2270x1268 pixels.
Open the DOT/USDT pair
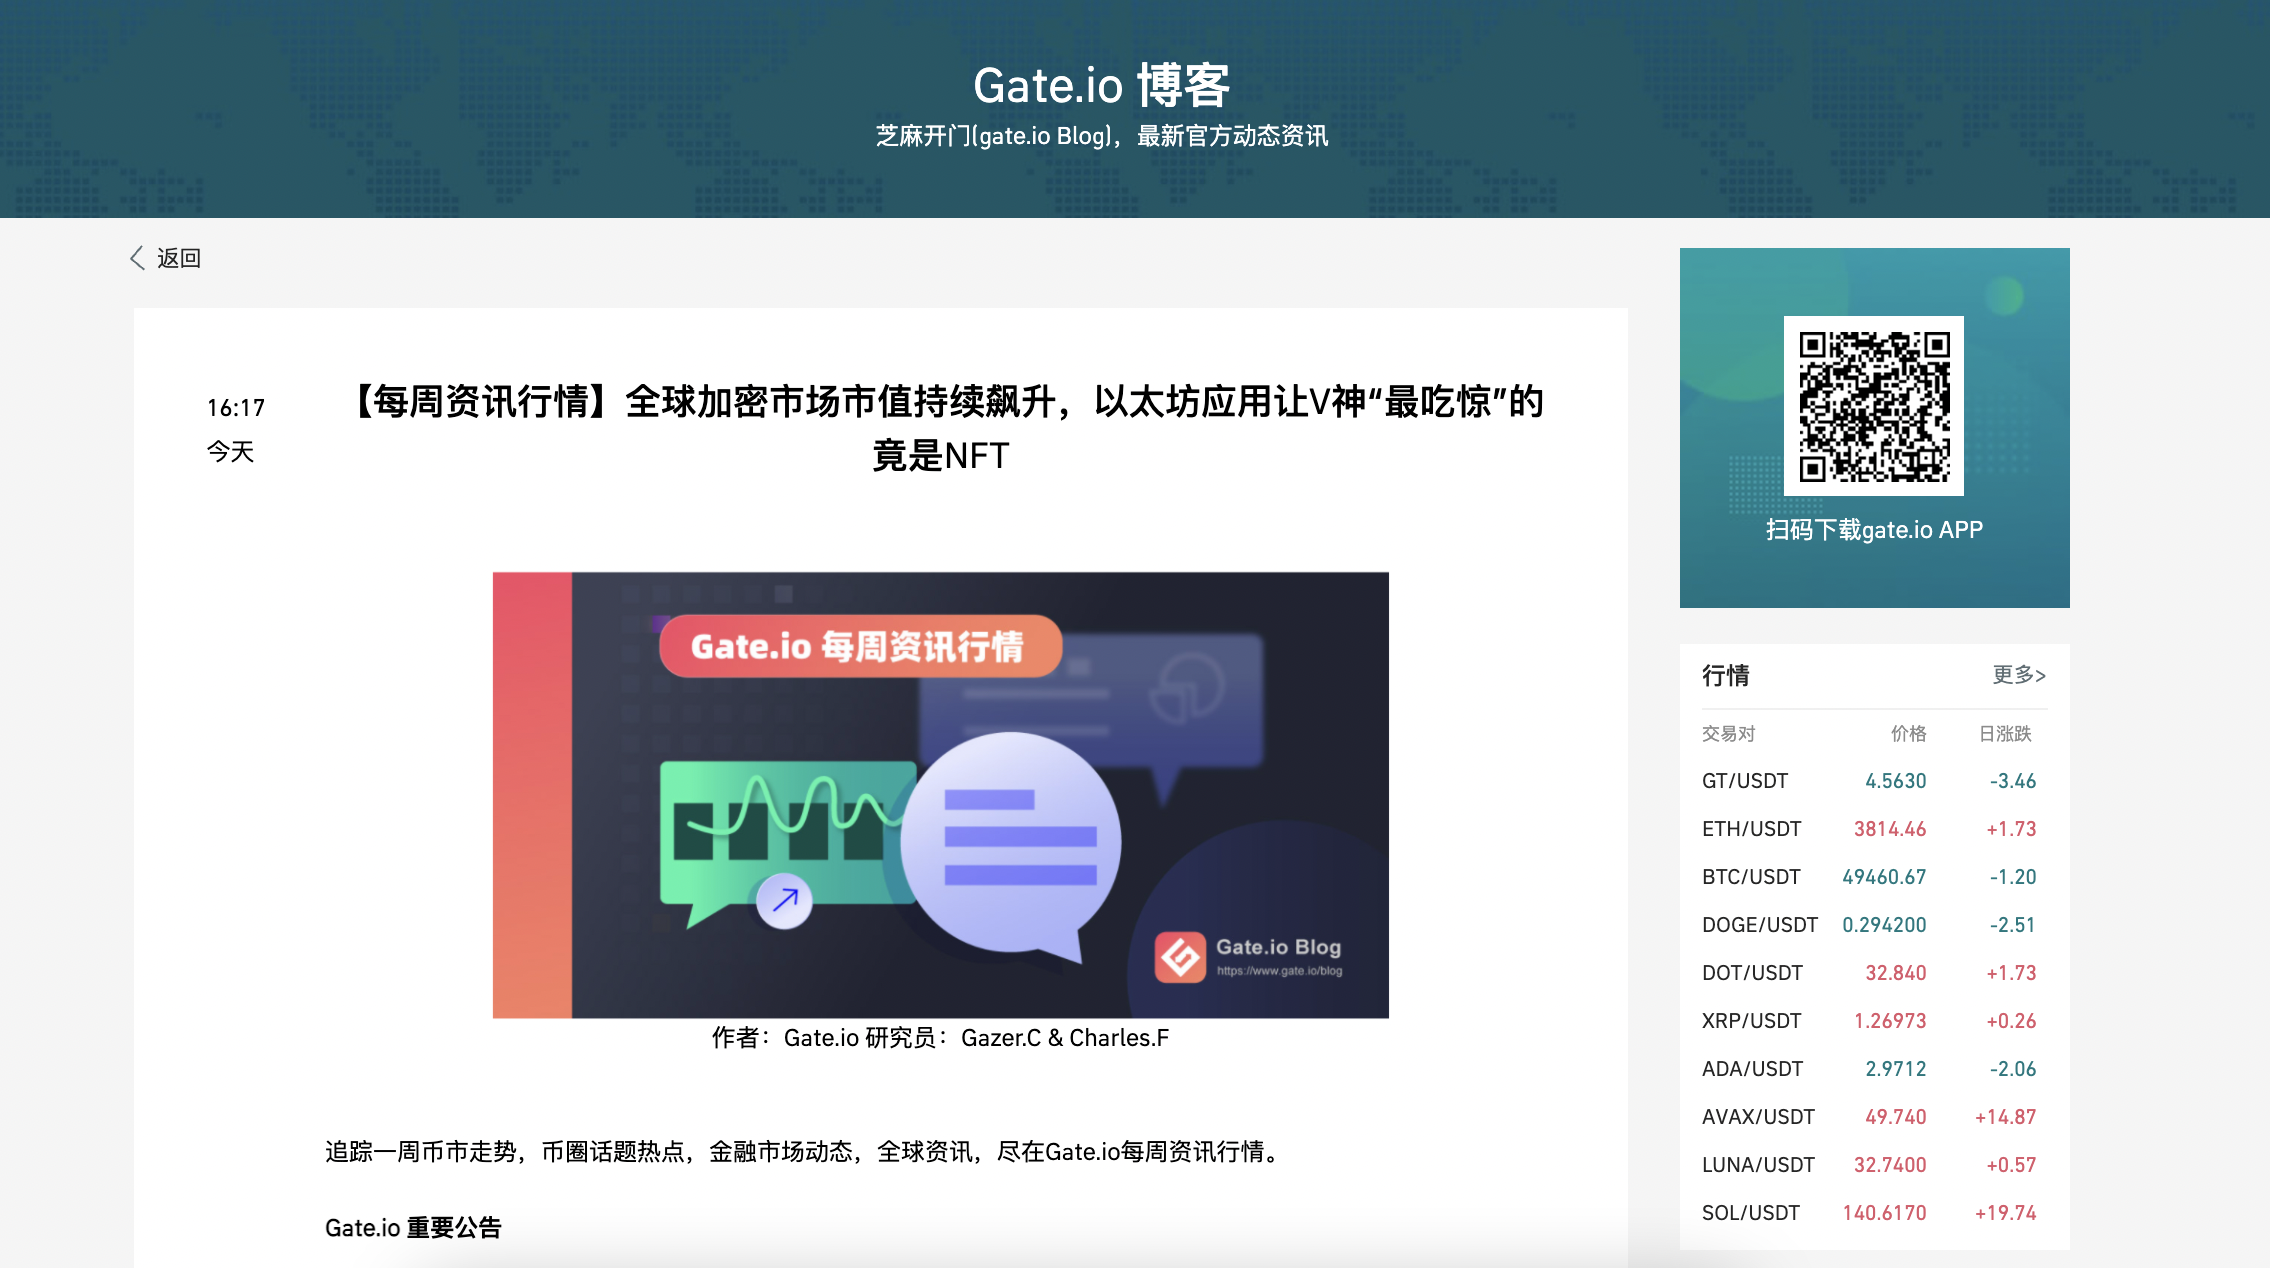(x=1752, y=973)
